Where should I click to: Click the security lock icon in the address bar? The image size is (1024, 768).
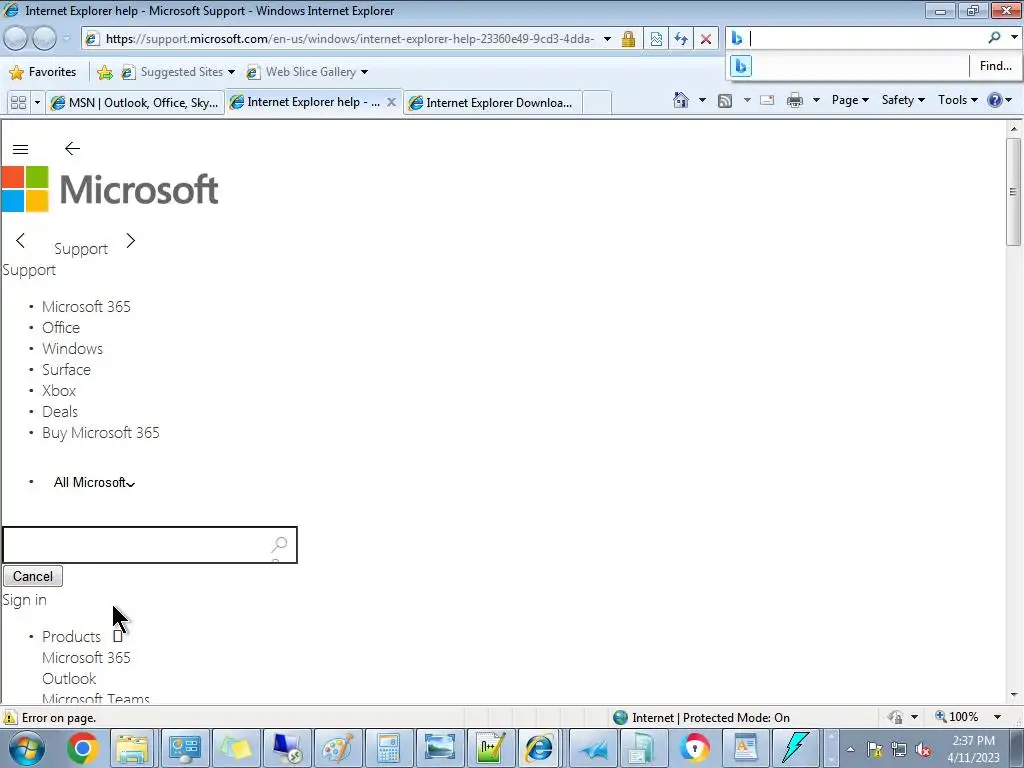click(628, 39)
